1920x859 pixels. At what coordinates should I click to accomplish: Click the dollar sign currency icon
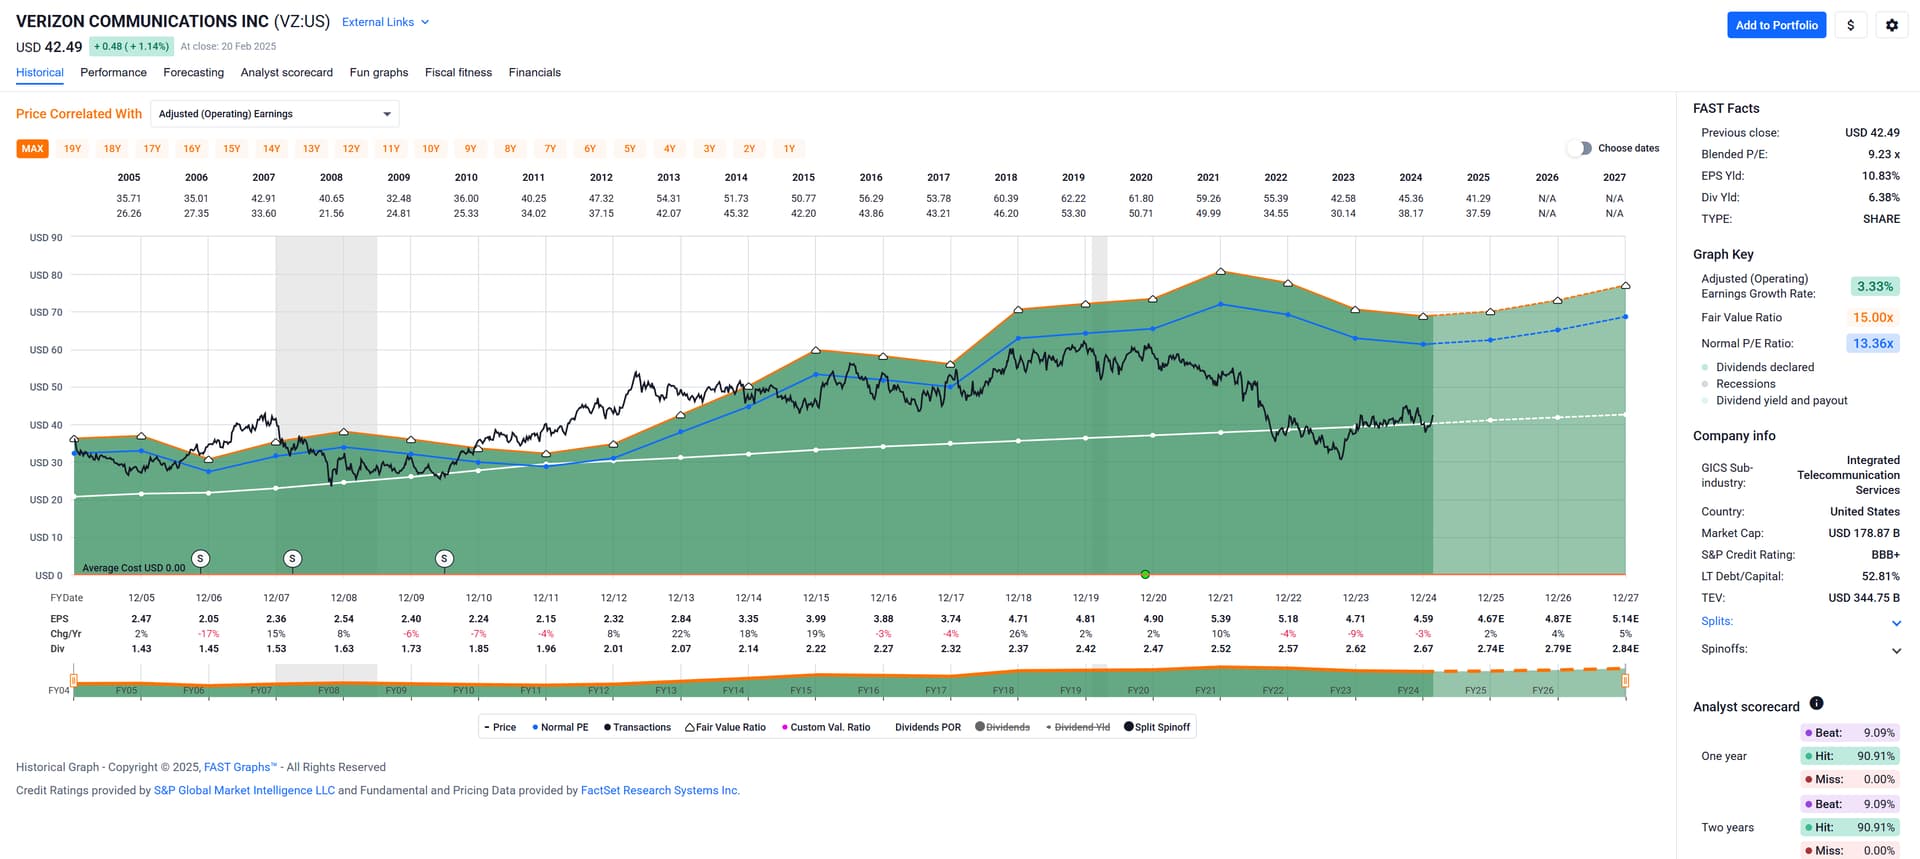tap(1850, 25)
